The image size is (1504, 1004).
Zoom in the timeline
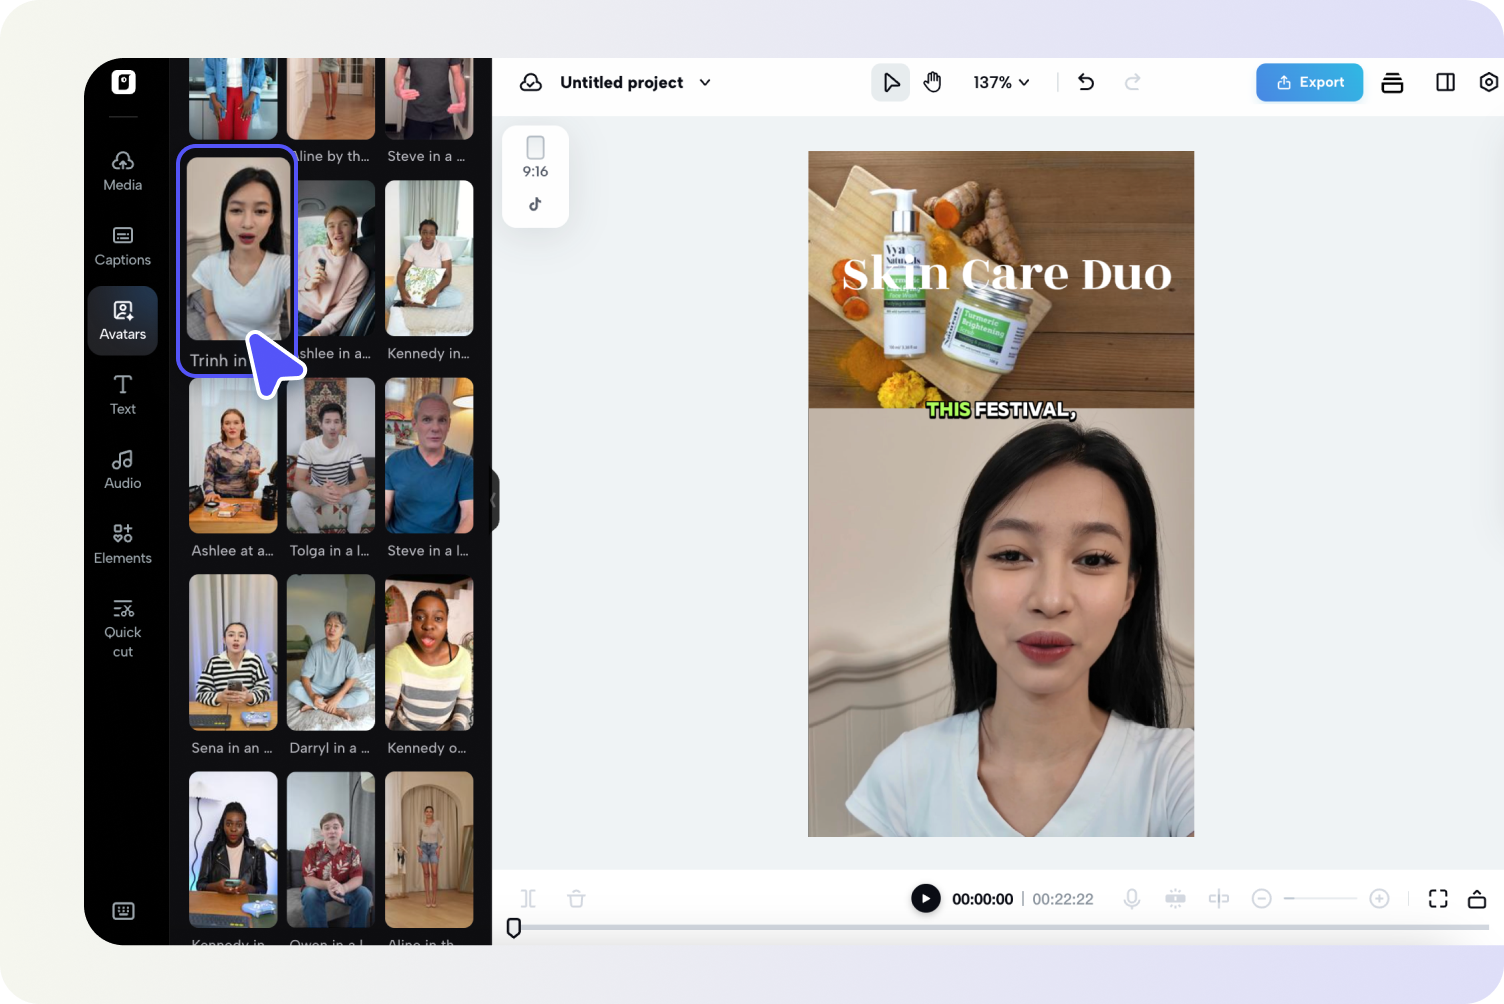click(1379, 899)
